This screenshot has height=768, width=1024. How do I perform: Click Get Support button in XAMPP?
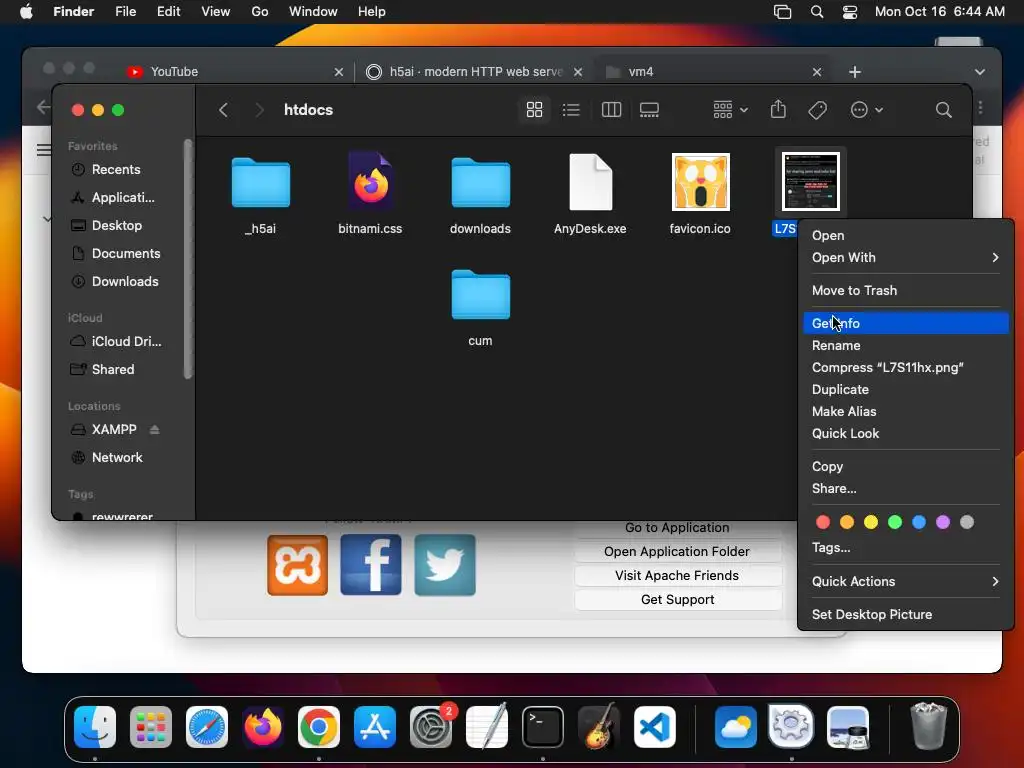tap(678, 600)
